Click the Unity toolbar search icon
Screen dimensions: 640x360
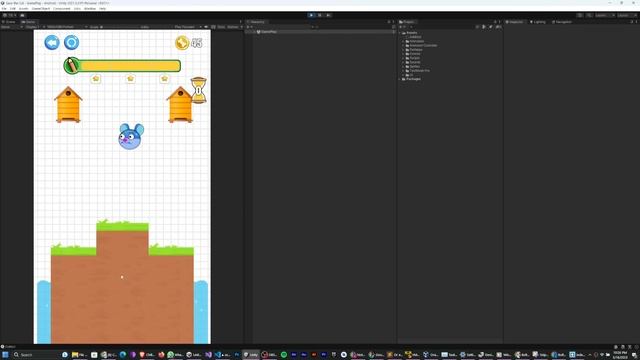tap(589, 15)
